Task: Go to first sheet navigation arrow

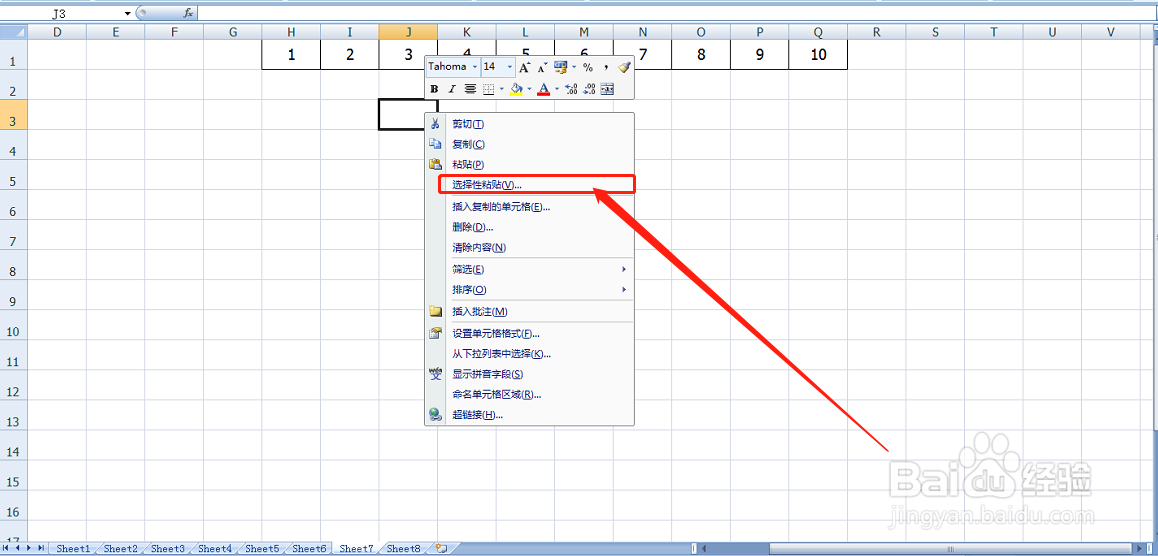Action: (8, 548)
